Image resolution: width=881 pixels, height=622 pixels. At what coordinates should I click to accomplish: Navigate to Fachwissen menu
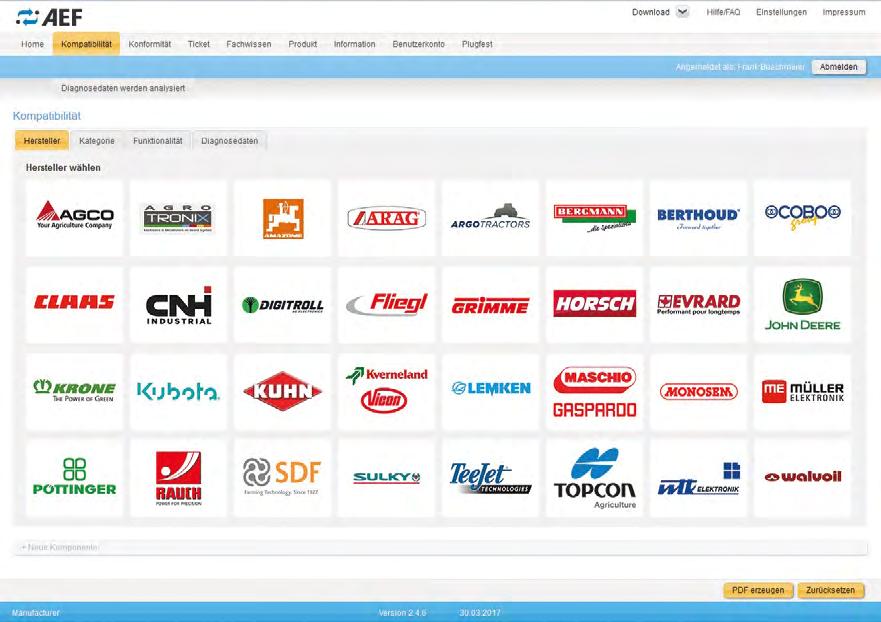[x=248, y=44]
